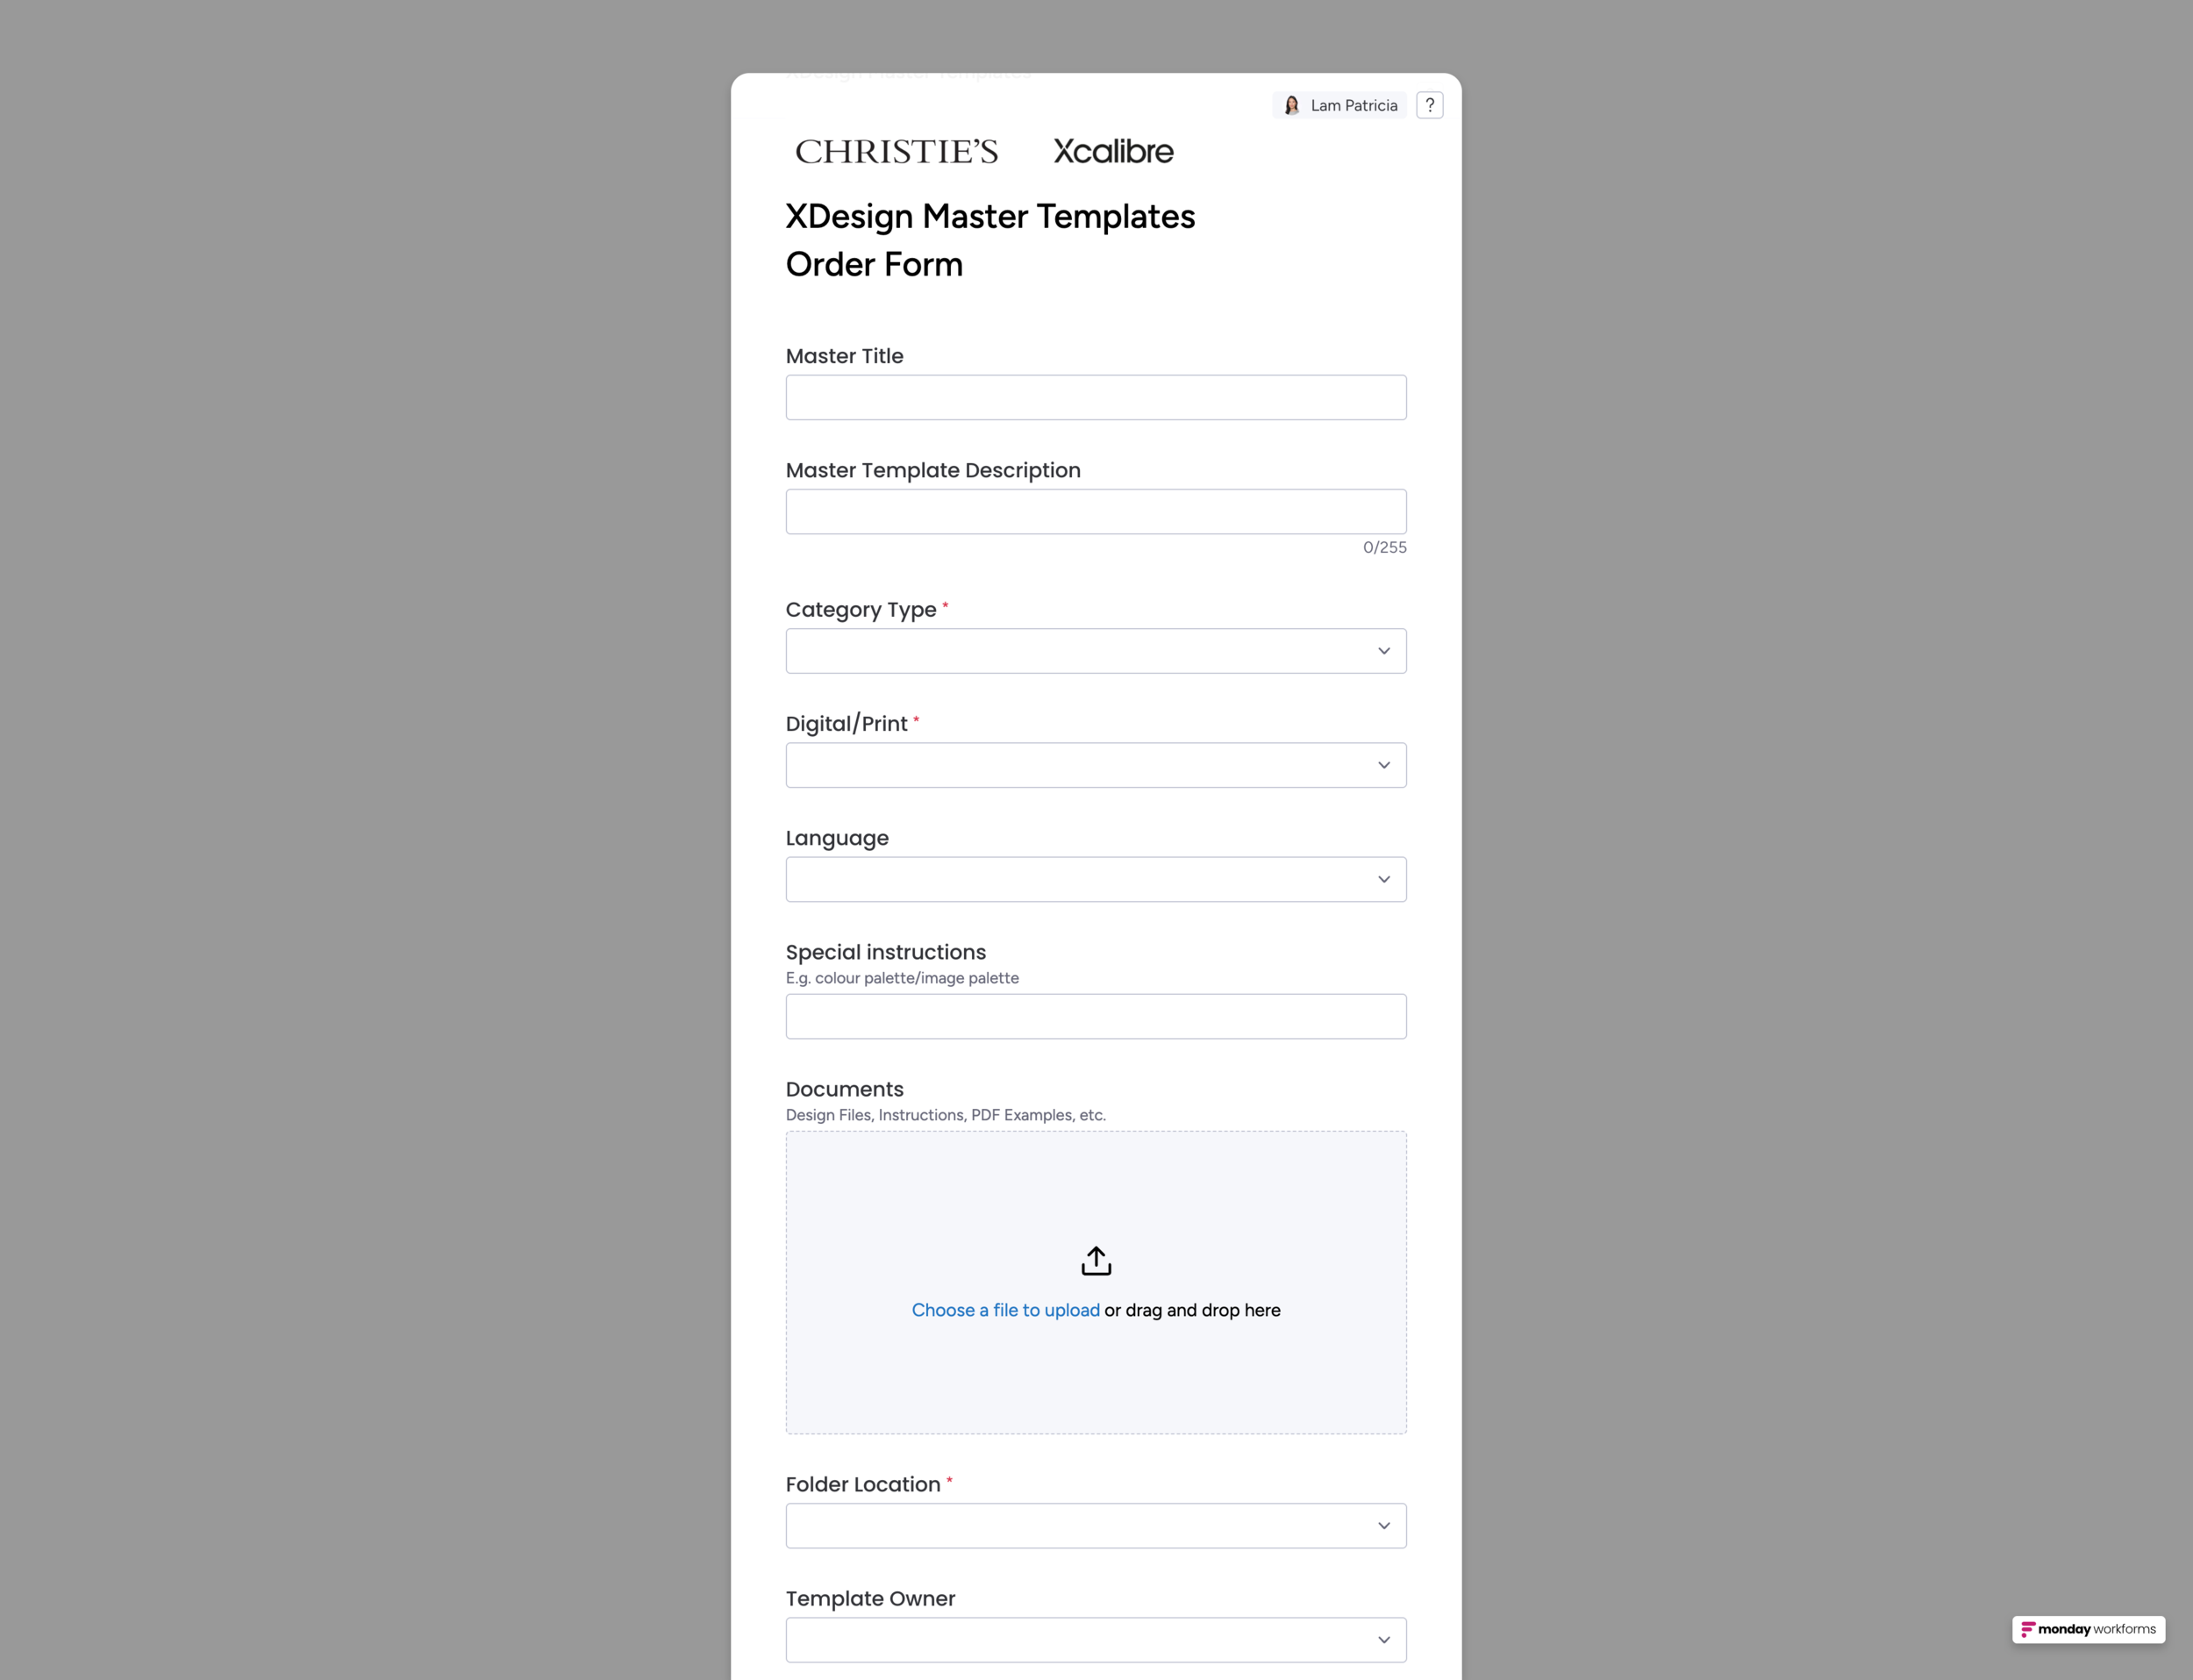Open the Category Type dropdown
2193x1680 pixels.
tap(1095, 651)
